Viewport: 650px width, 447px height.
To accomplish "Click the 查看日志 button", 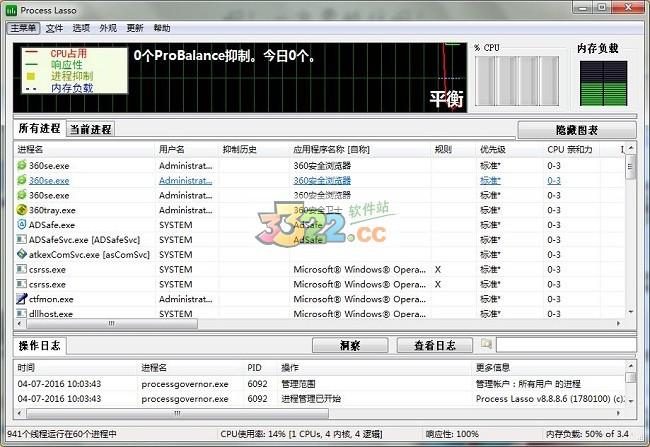I will click(x=434, y=345).
